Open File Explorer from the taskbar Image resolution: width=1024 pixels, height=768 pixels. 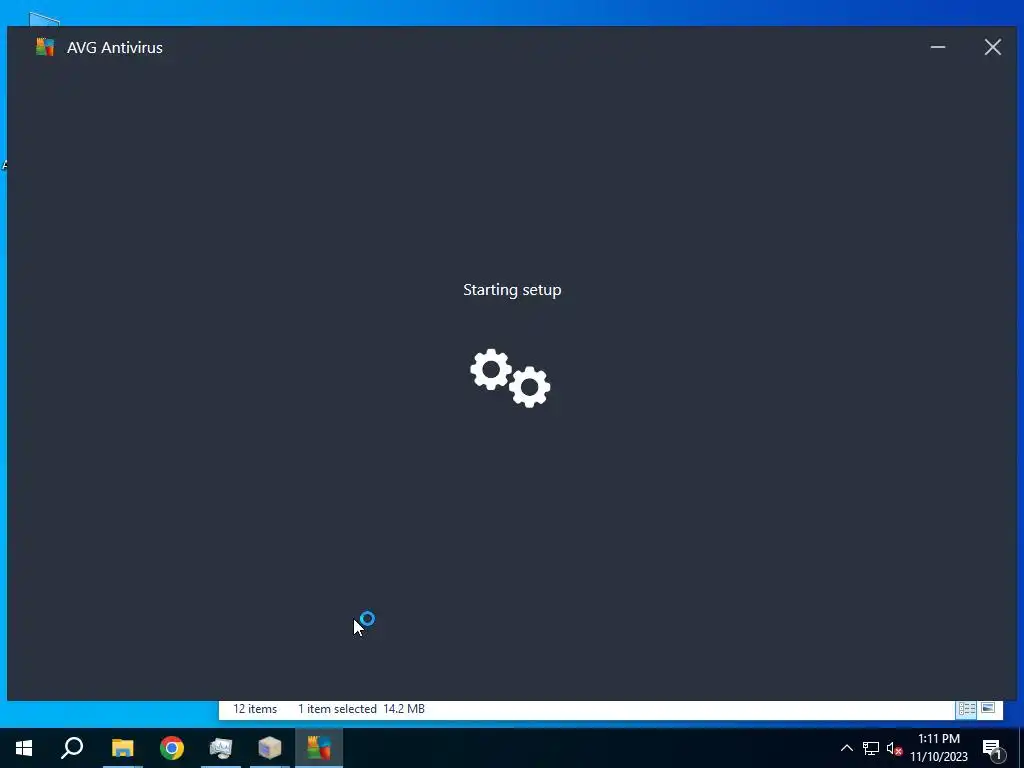pos(122,748)
